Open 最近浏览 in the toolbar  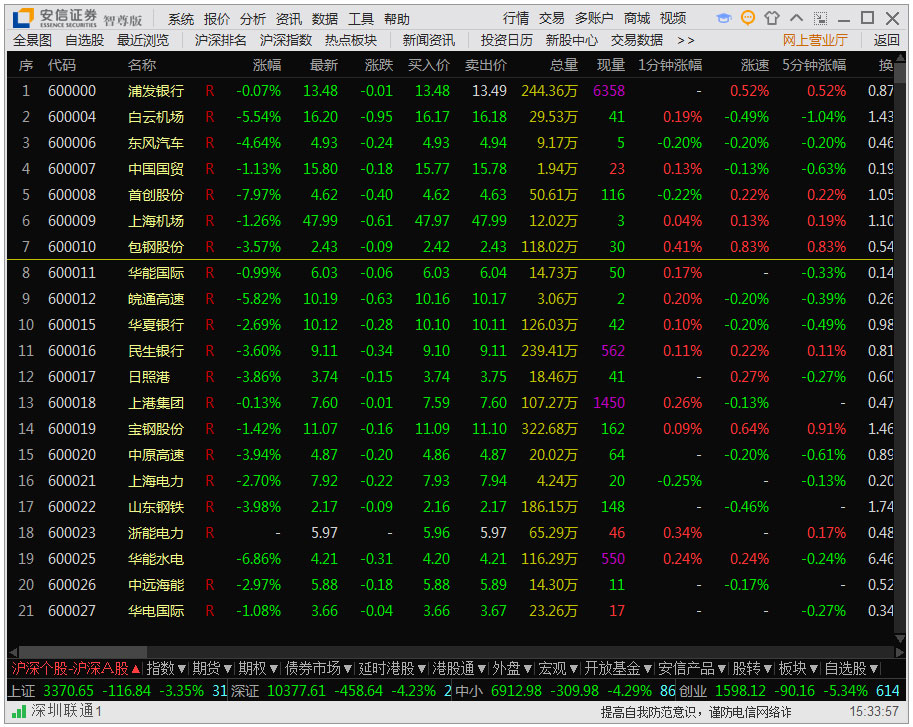[143, 40]
